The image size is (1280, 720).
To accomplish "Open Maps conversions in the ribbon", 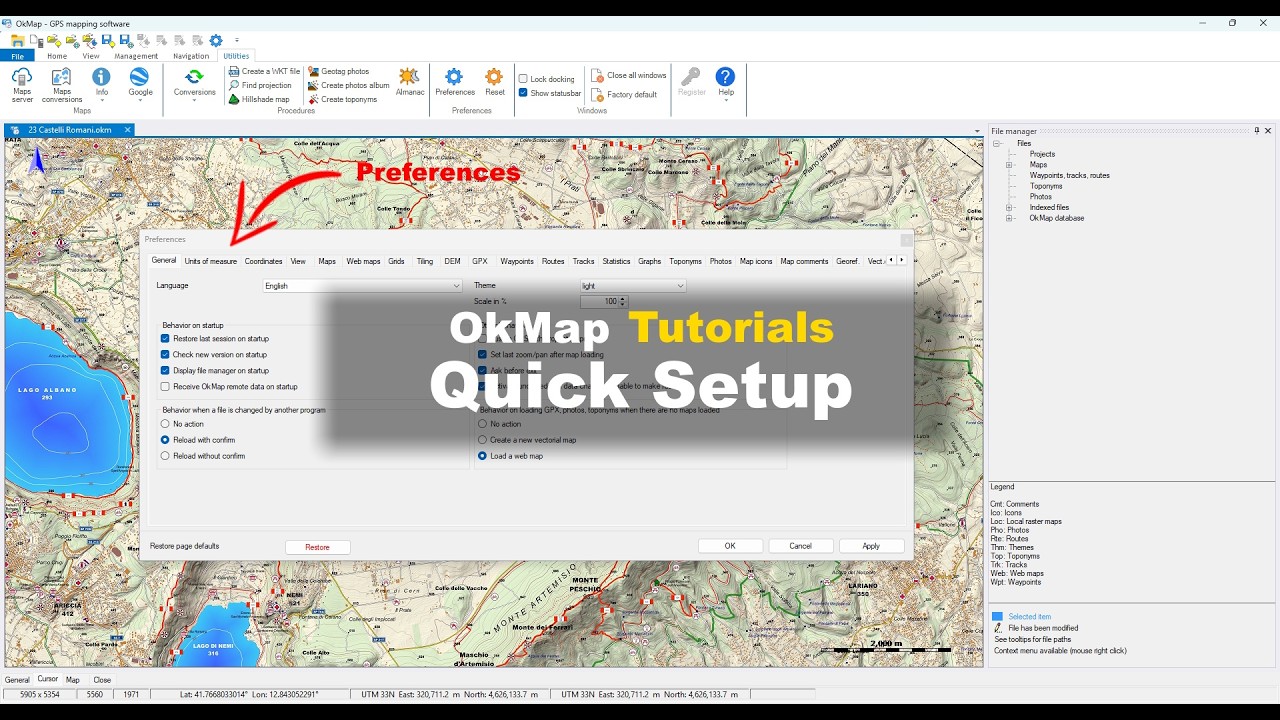I will click(62, 84).
